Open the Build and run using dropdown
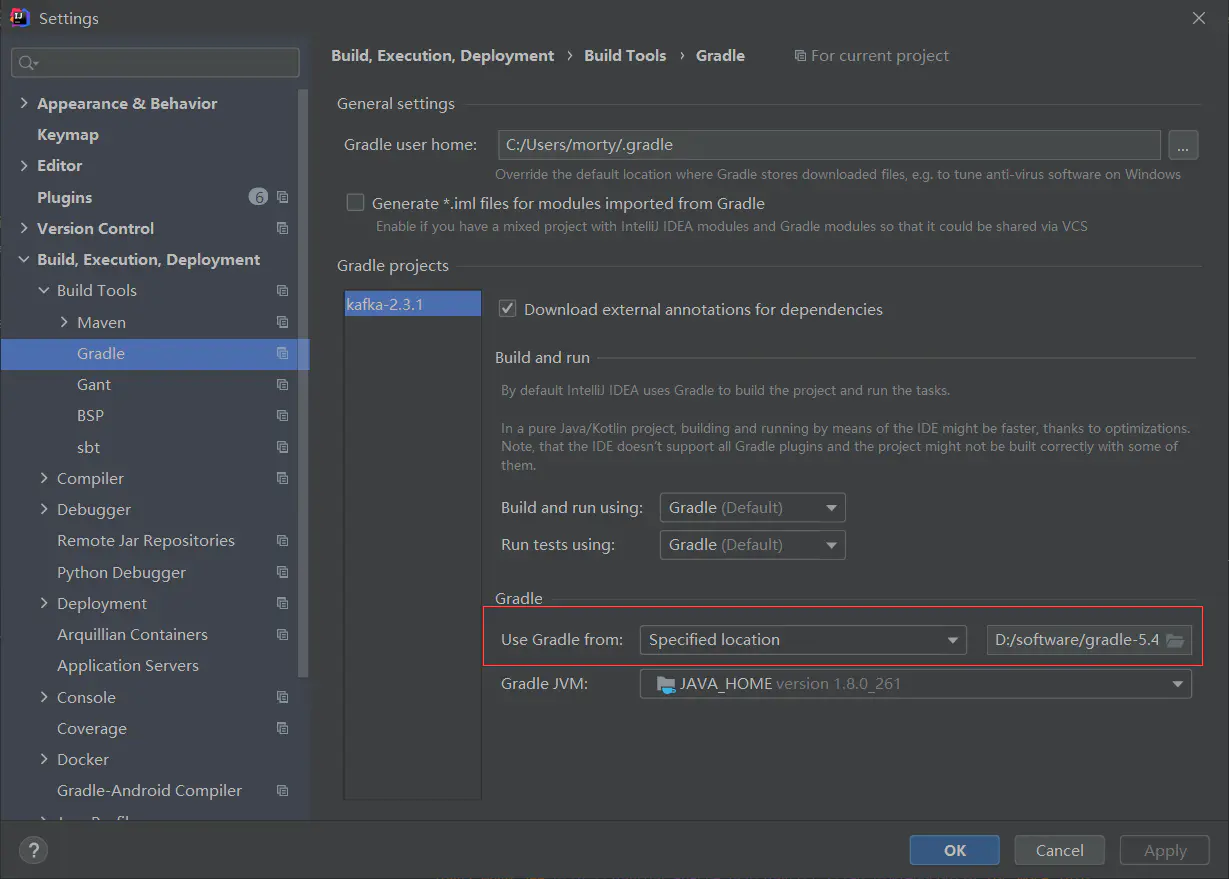This screenshot has width=1229, height=879. tap(753, 508)
